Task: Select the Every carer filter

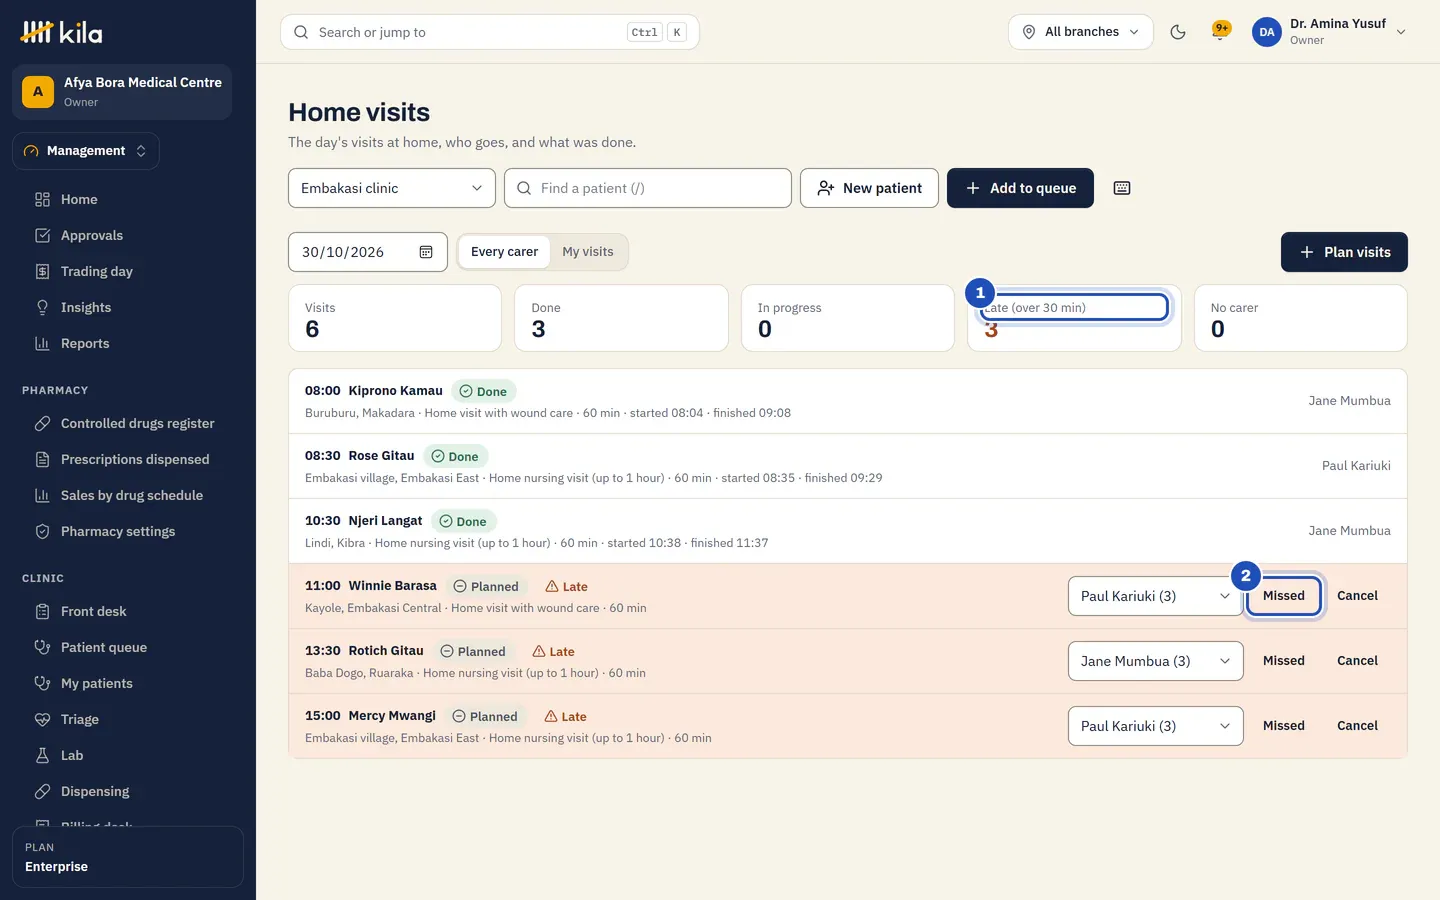Action: pos(504,252)
